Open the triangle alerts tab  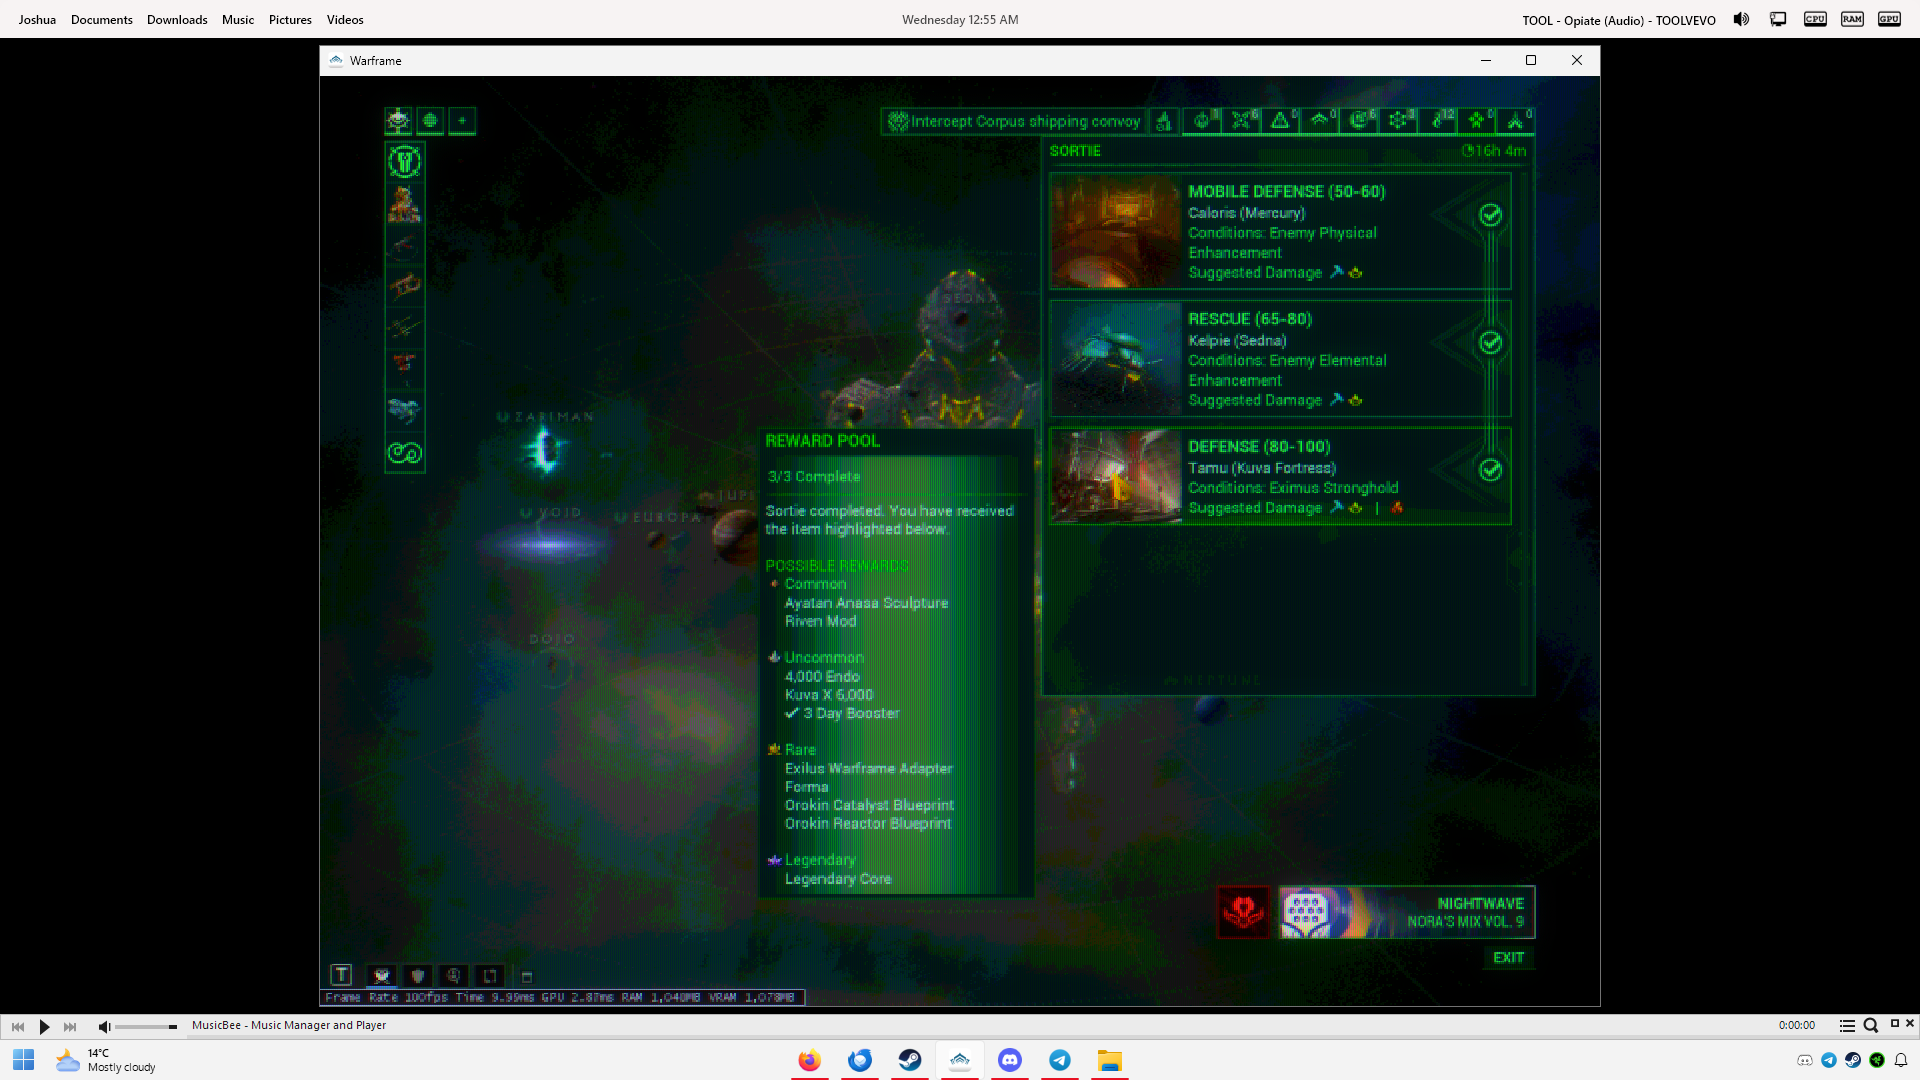pyautogui.click(x=1280, y=122)
